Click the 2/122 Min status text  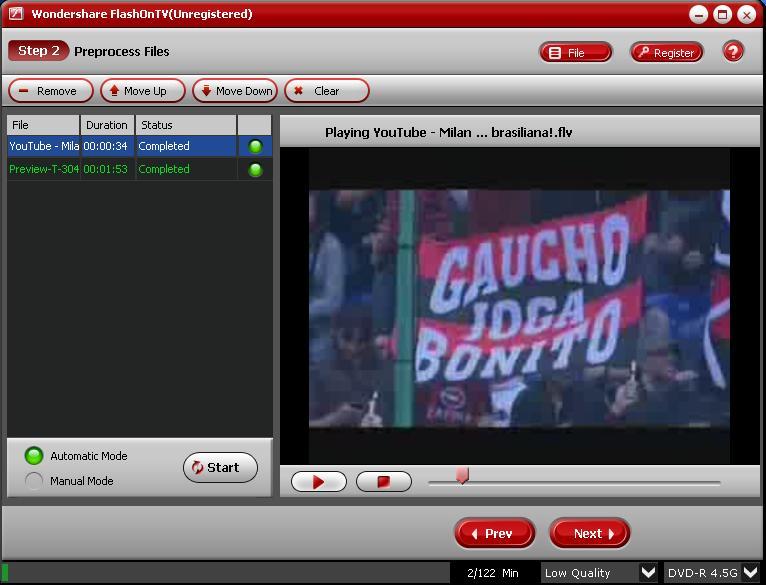[x=492, y=573]
